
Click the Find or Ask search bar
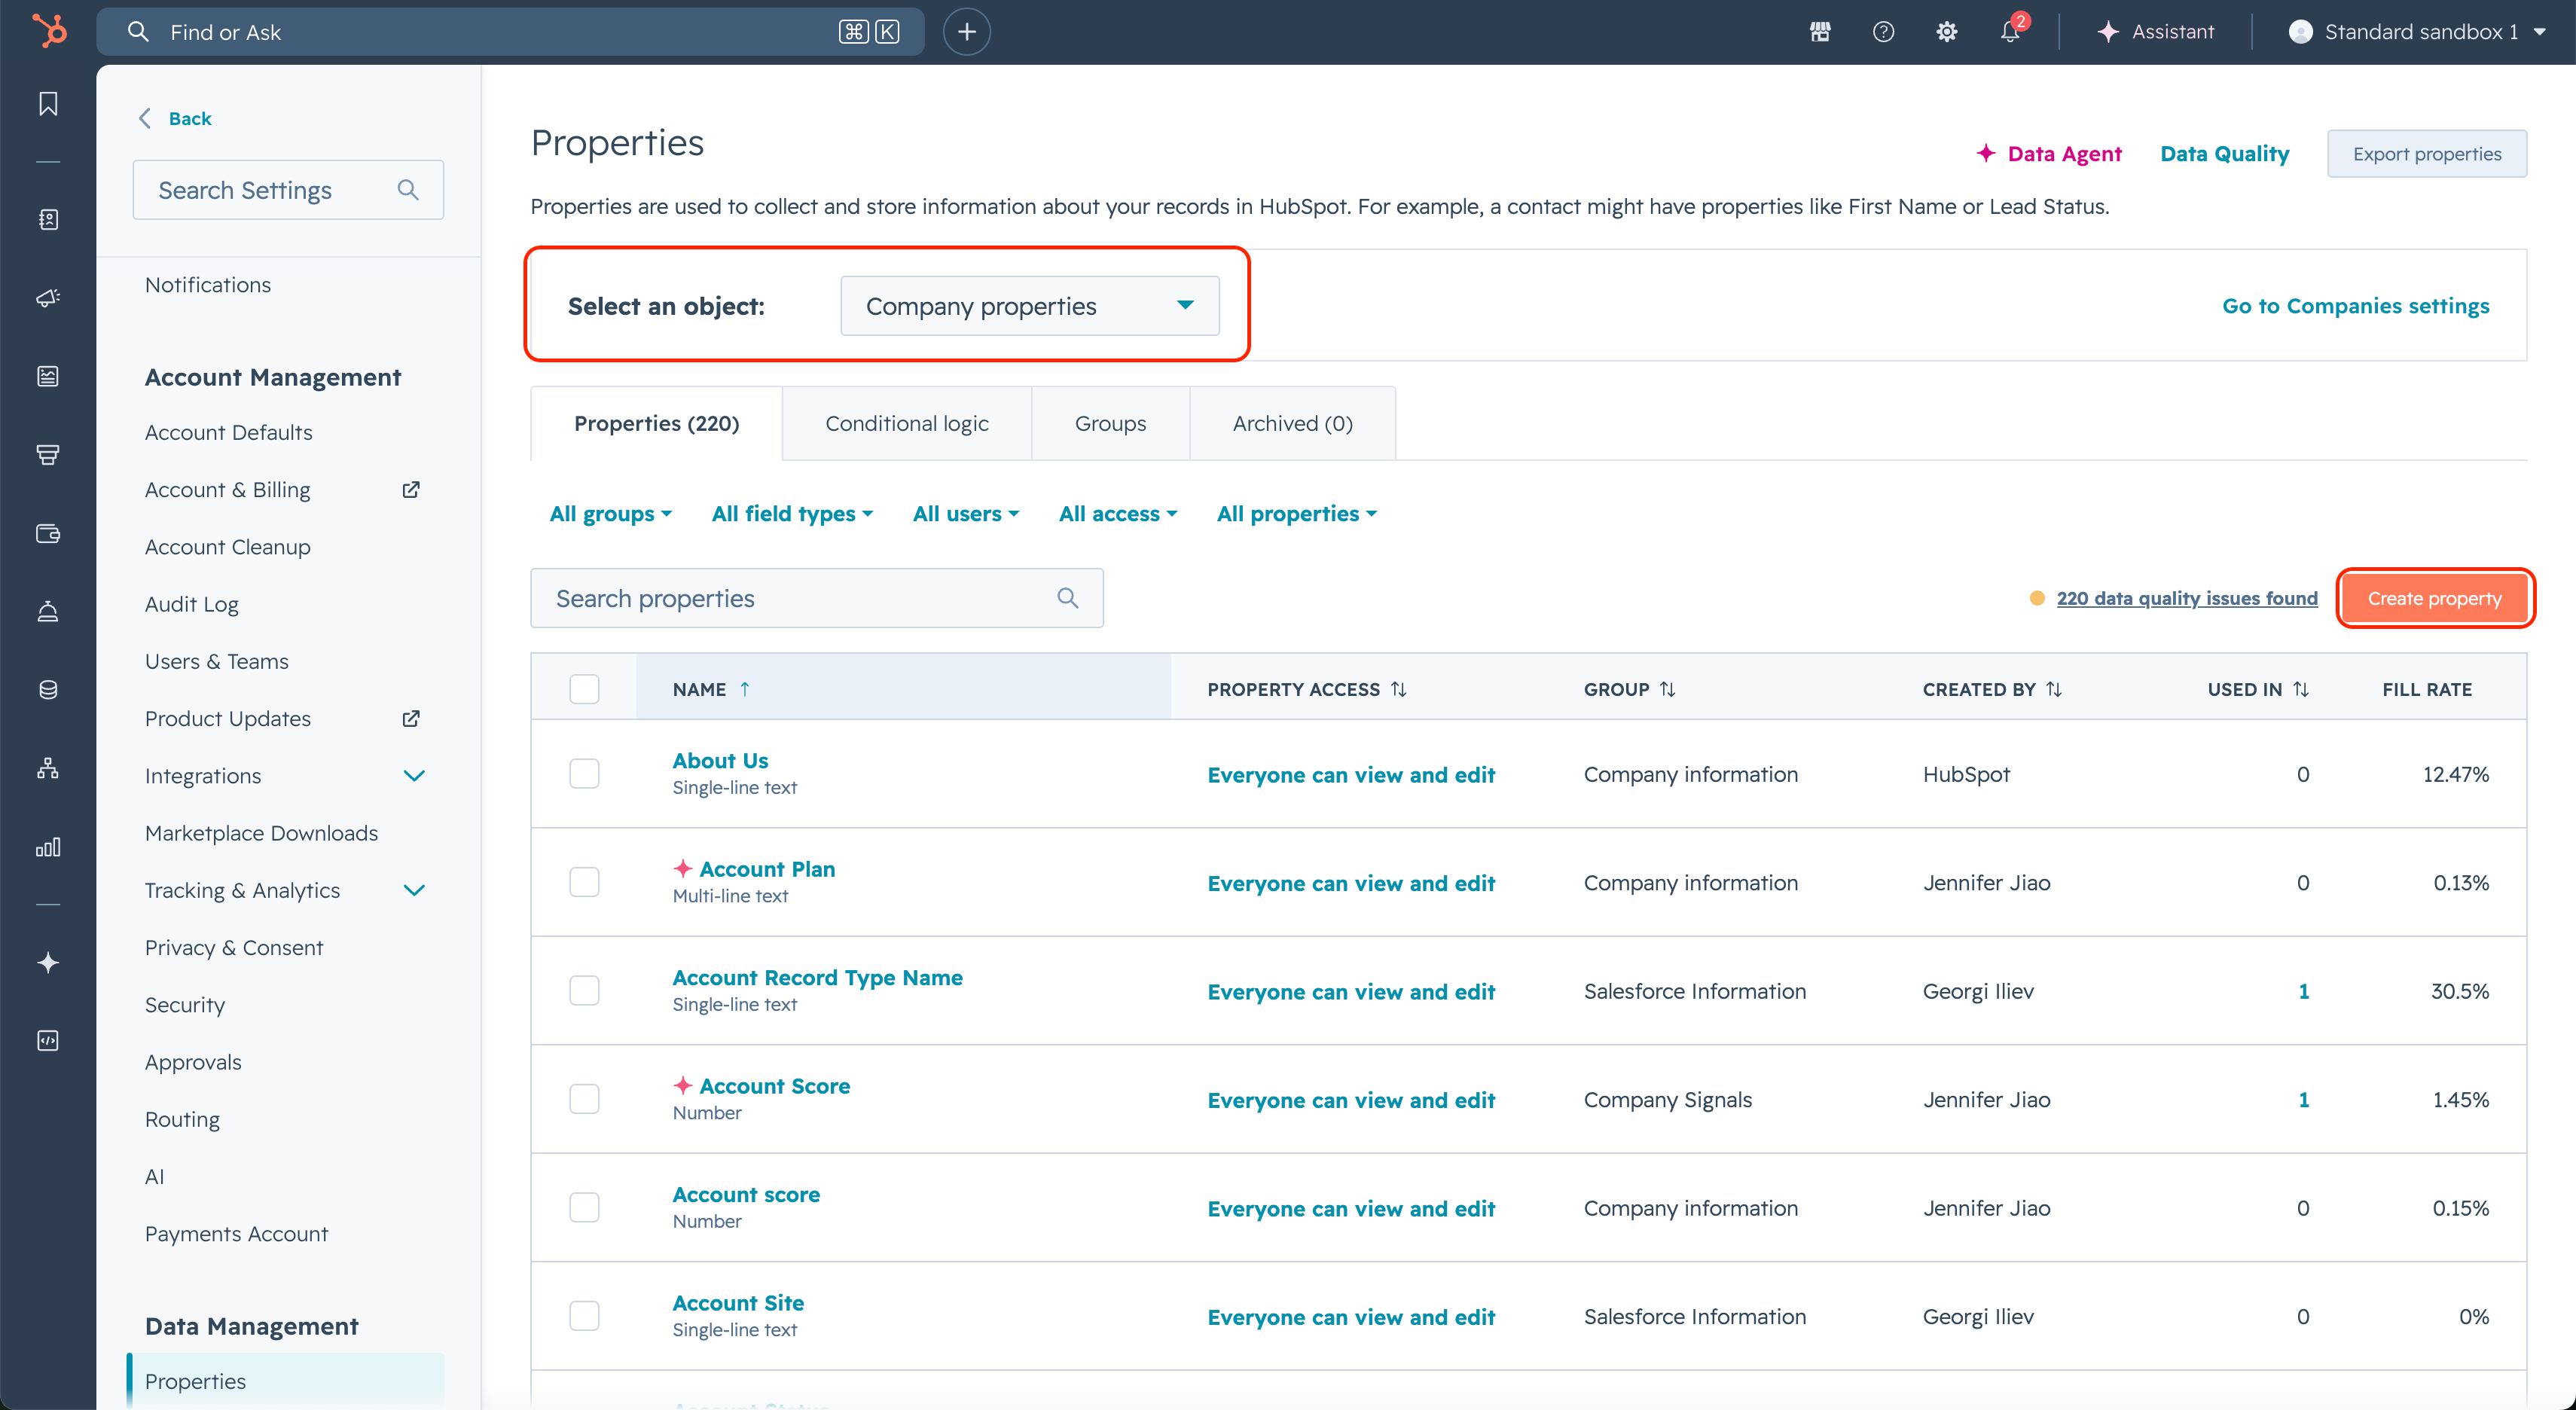(510, 32)
